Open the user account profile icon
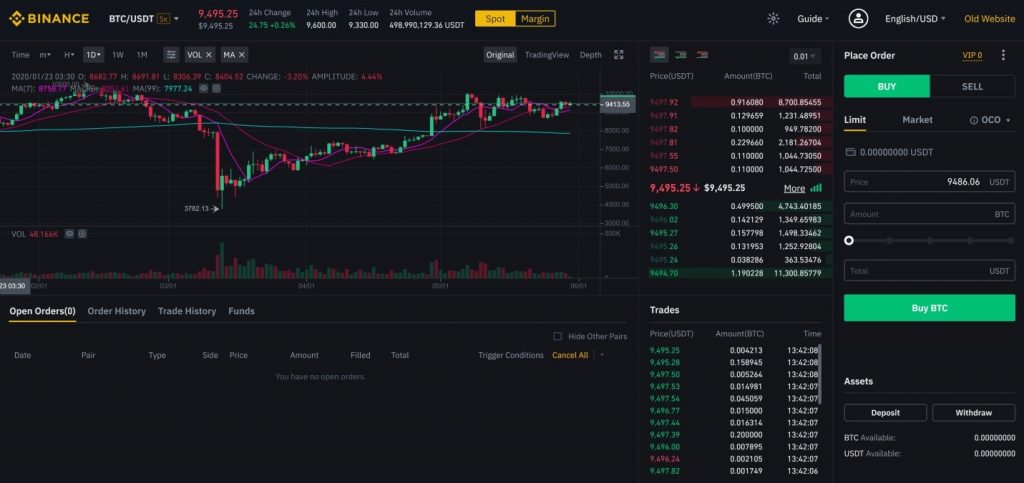The image size is (1024, 483). [x=858, y=18]
